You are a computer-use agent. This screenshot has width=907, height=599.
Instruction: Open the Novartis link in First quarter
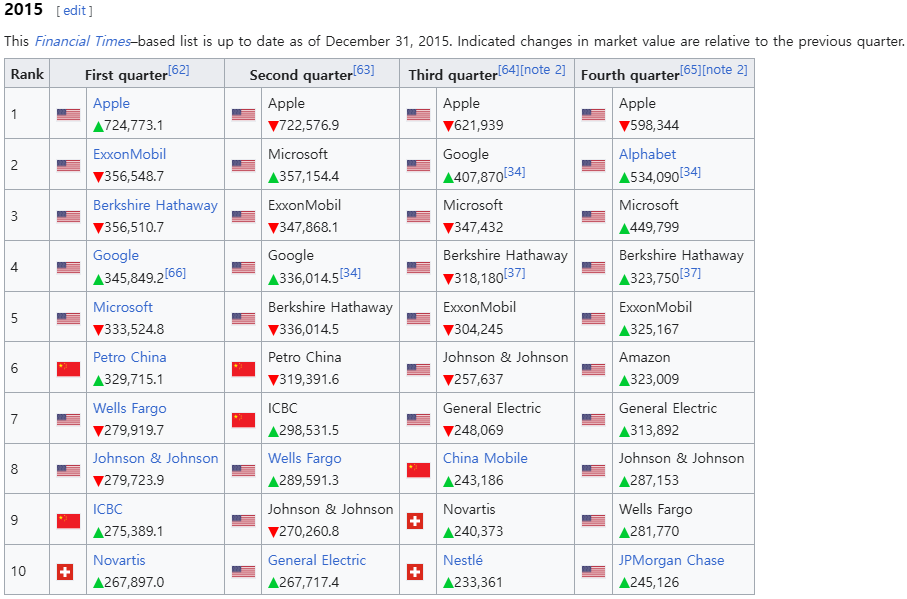tap(119, 560)
